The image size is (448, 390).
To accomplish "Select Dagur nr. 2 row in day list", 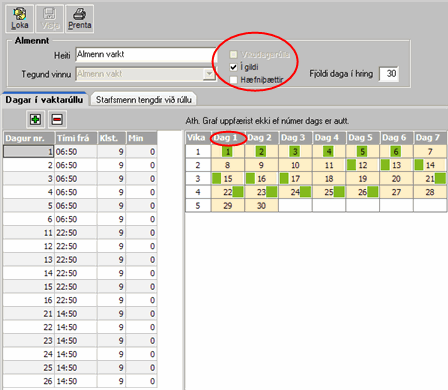I will pyautogui.click(x=80, y=165).
